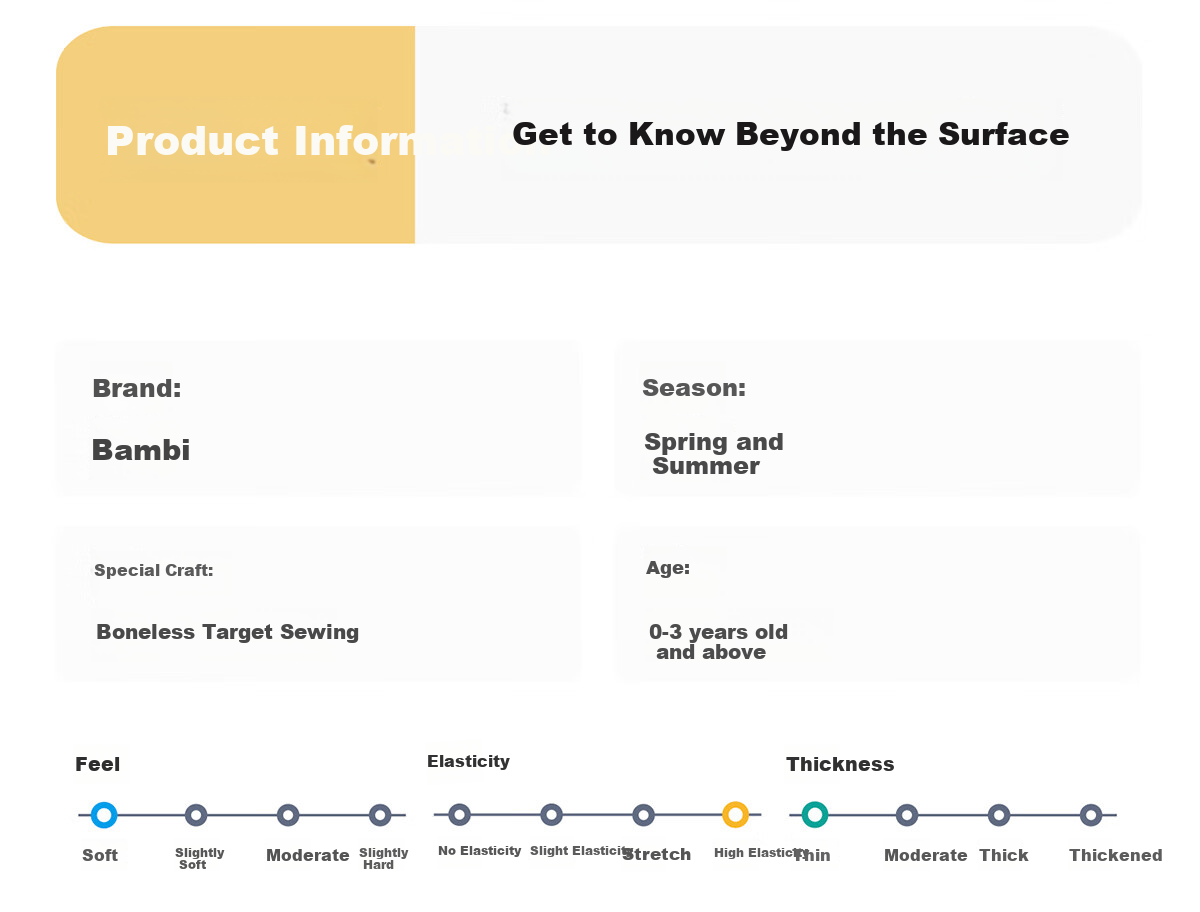
Task: Select the Thin thickness marker
Action: (x=815, y=815)
